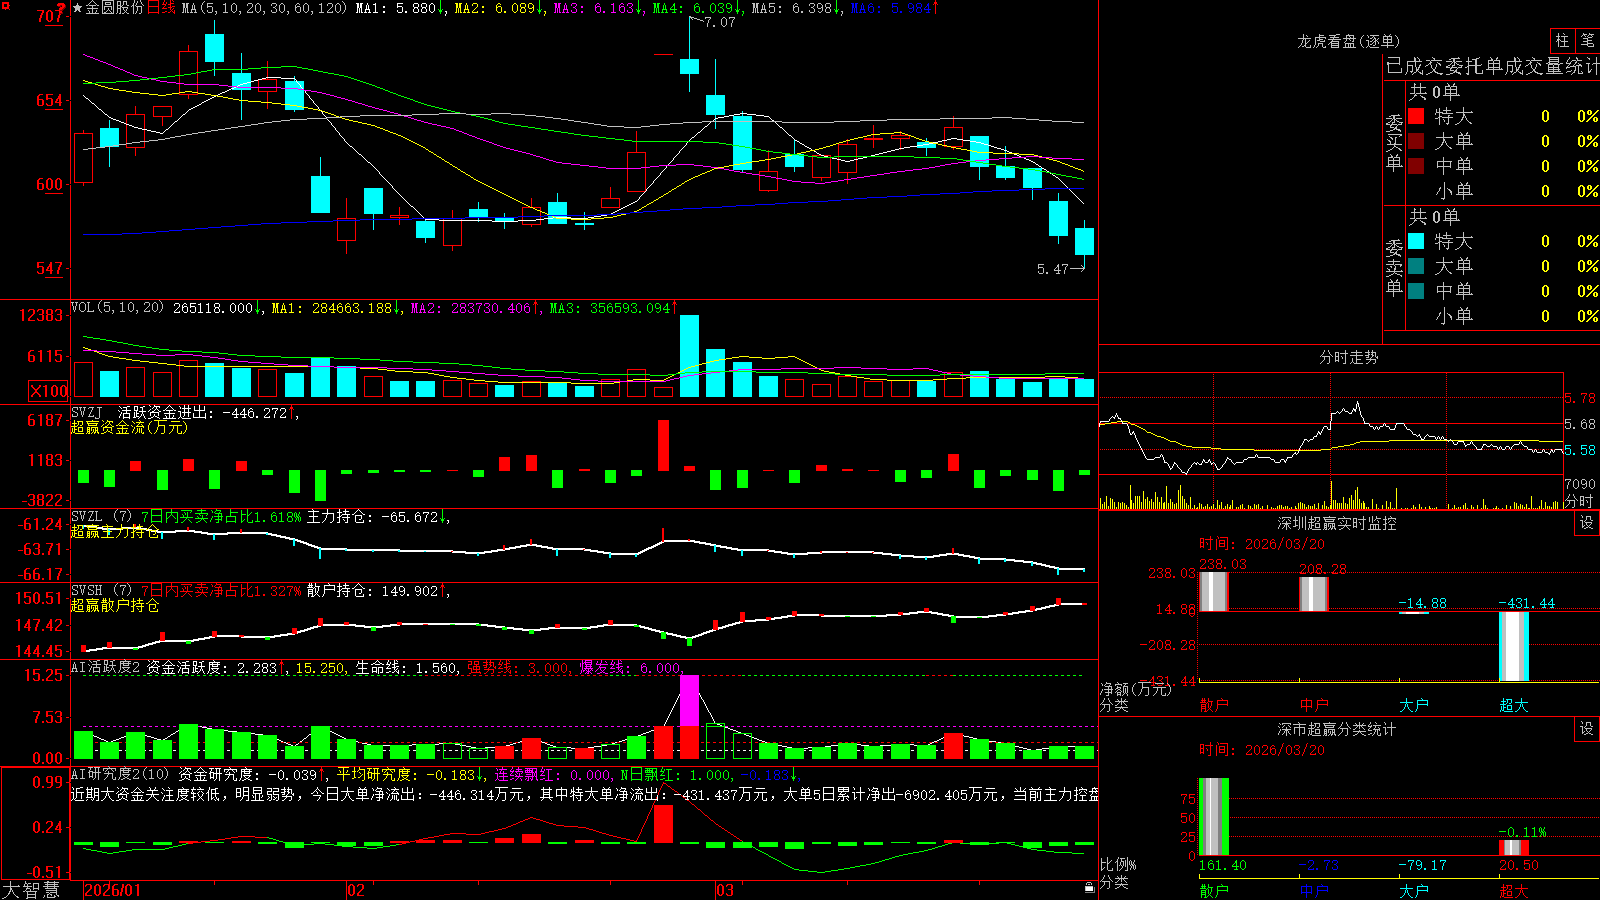The height and width of the screenshot is (900, 1600).
Task: Click the tallest red bar in 超赢资金流 chart
Action: coord(663,445)
